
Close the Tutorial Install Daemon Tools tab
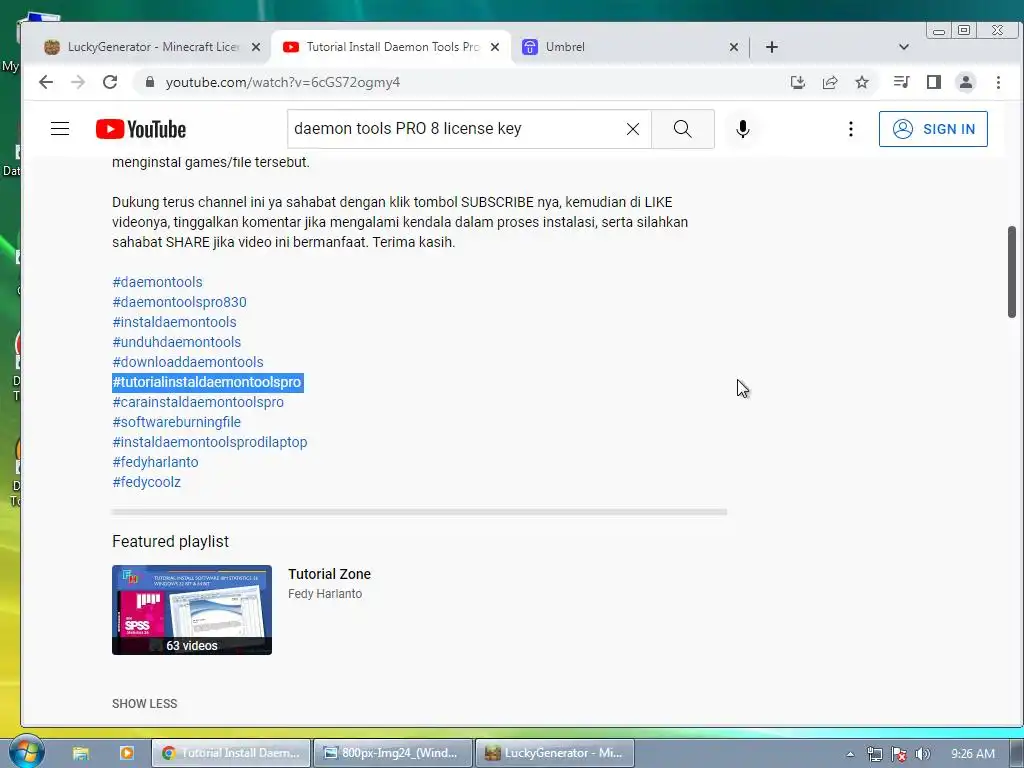[x=495, y=47]
